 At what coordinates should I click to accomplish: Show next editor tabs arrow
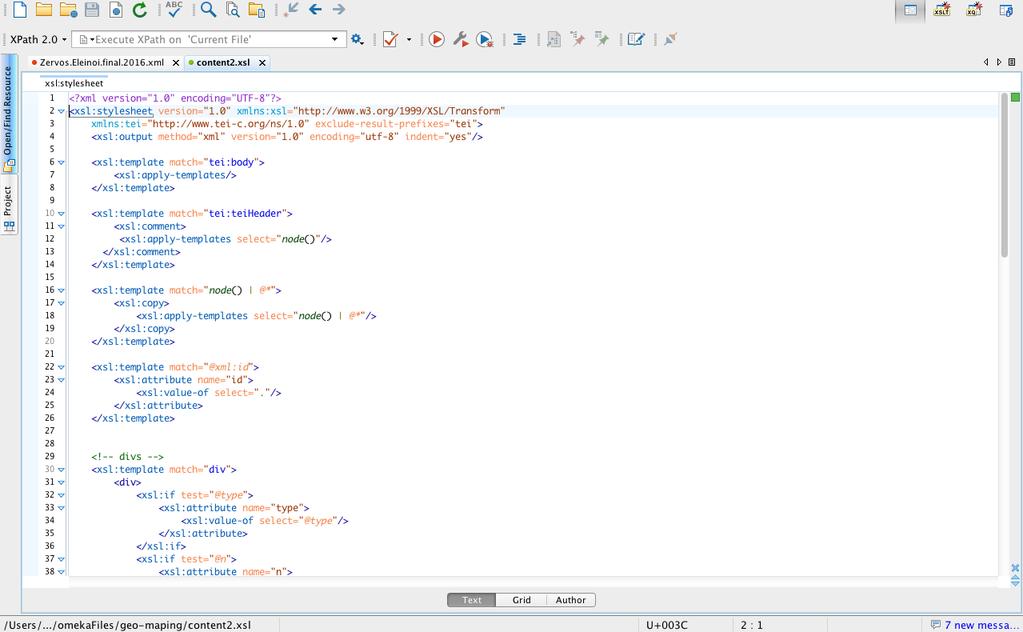tap(999, 62)
